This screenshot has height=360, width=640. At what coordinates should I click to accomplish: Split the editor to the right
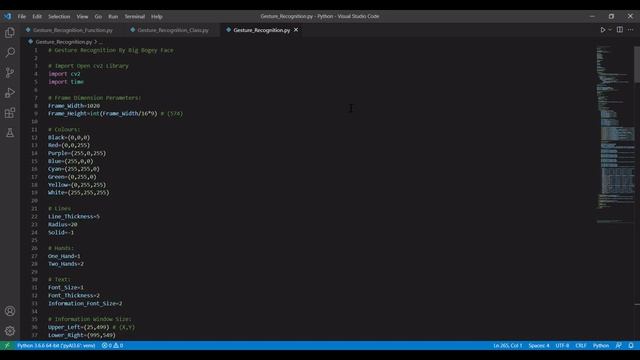coord(620,30)
